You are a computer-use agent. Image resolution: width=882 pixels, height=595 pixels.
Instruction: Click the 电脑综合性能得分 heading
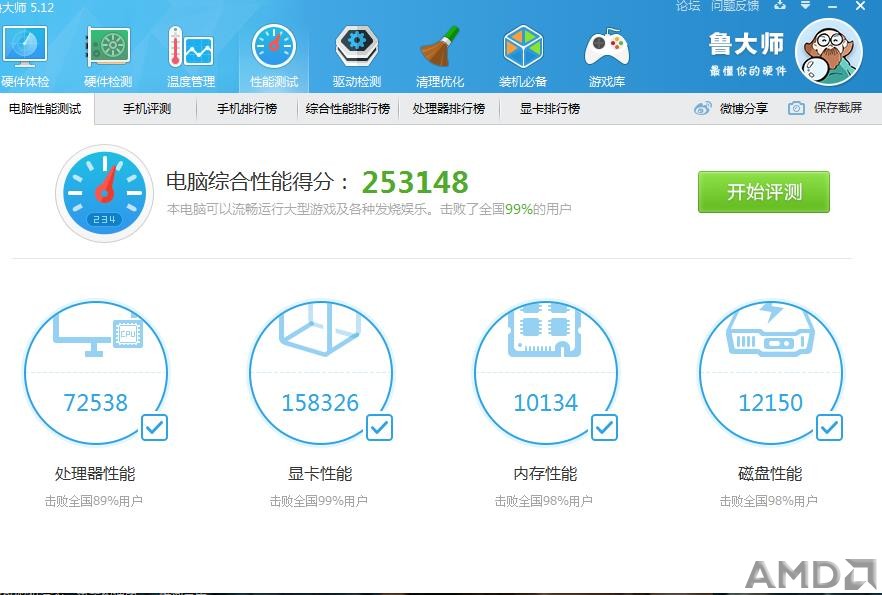point(256,182)
